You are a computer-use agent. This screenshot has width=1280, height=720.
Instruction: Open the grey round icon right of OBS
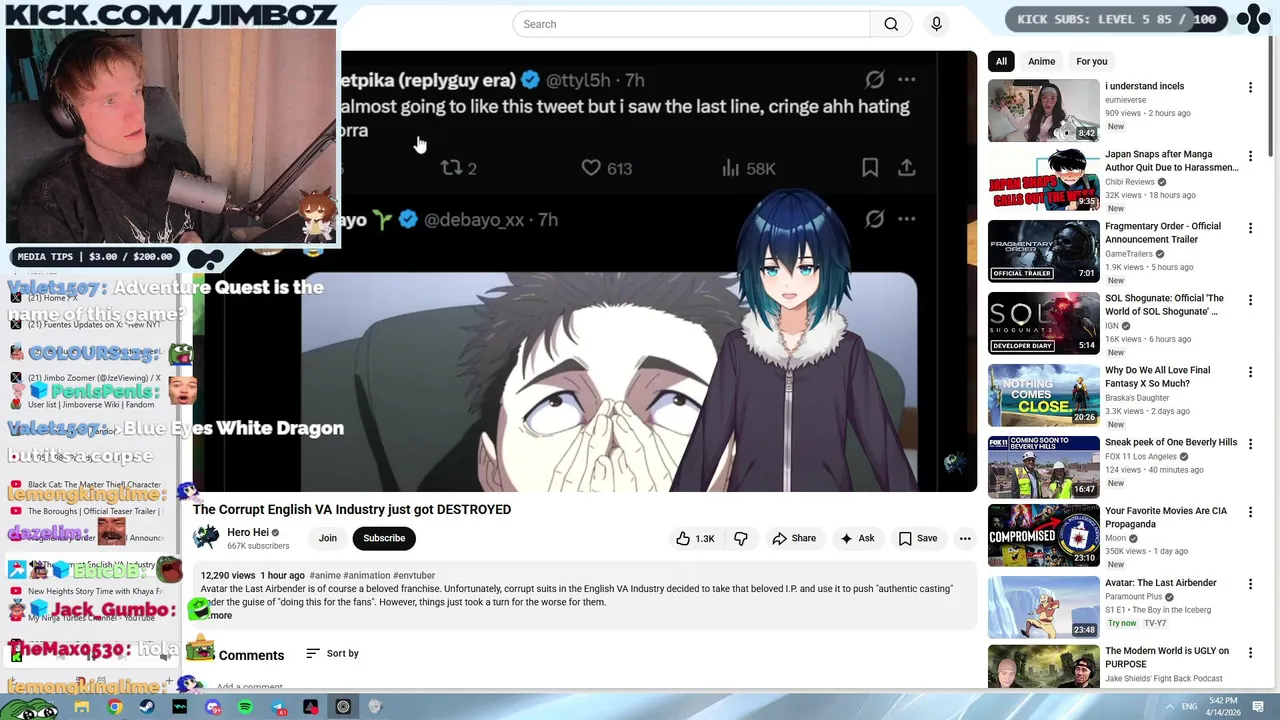[375, 707]
